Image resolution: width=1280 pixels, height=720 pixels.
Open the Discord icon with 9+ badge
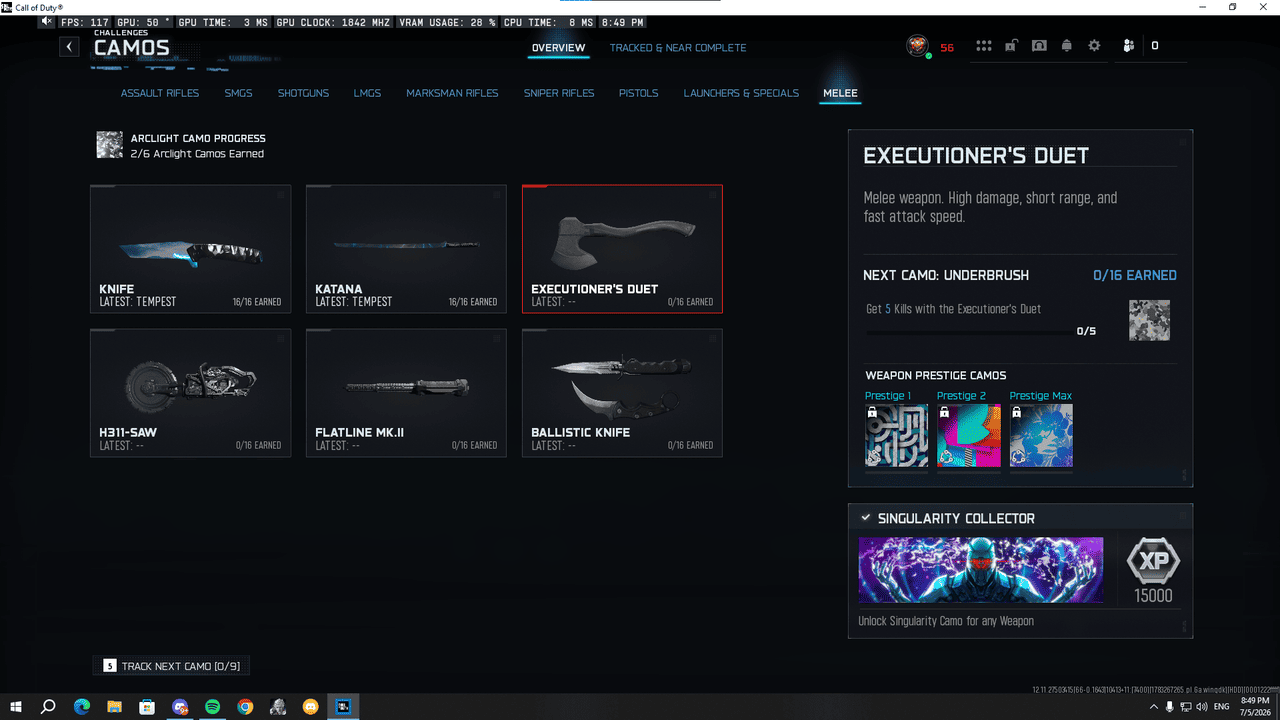click(180, 707)
